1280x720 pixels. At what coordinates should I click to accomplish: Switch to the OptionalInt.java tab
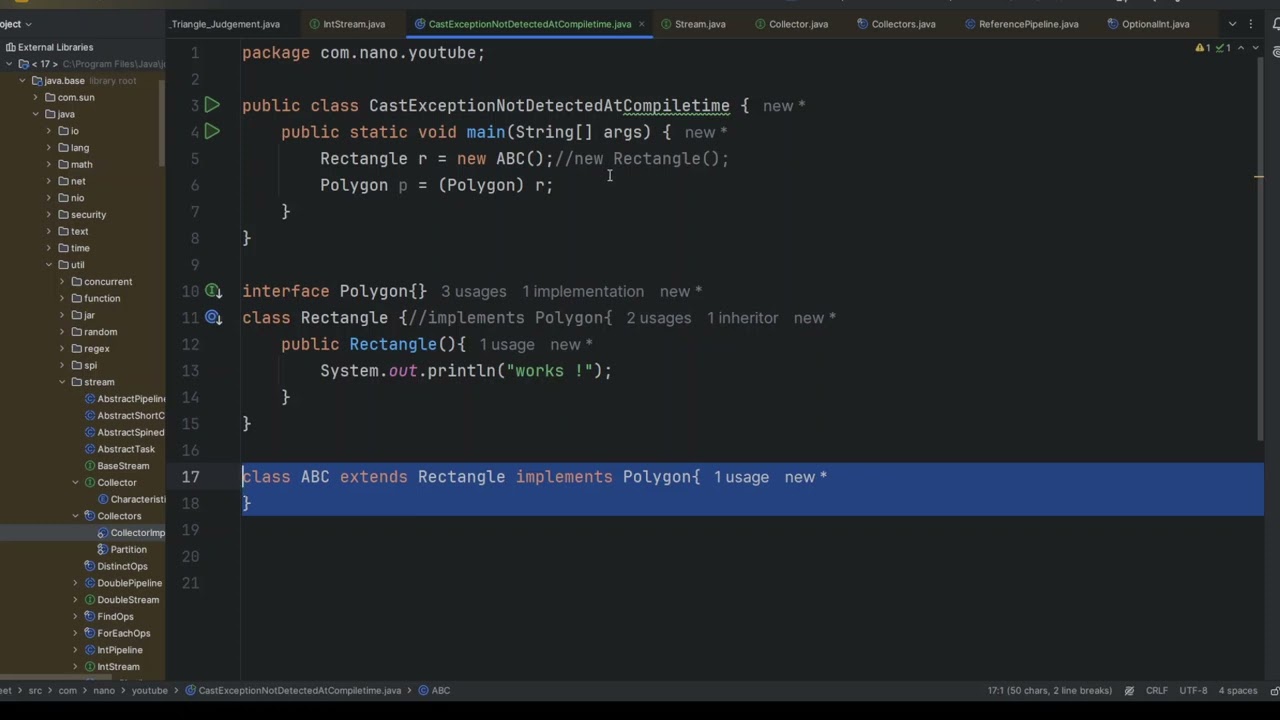click(1147, 24)
